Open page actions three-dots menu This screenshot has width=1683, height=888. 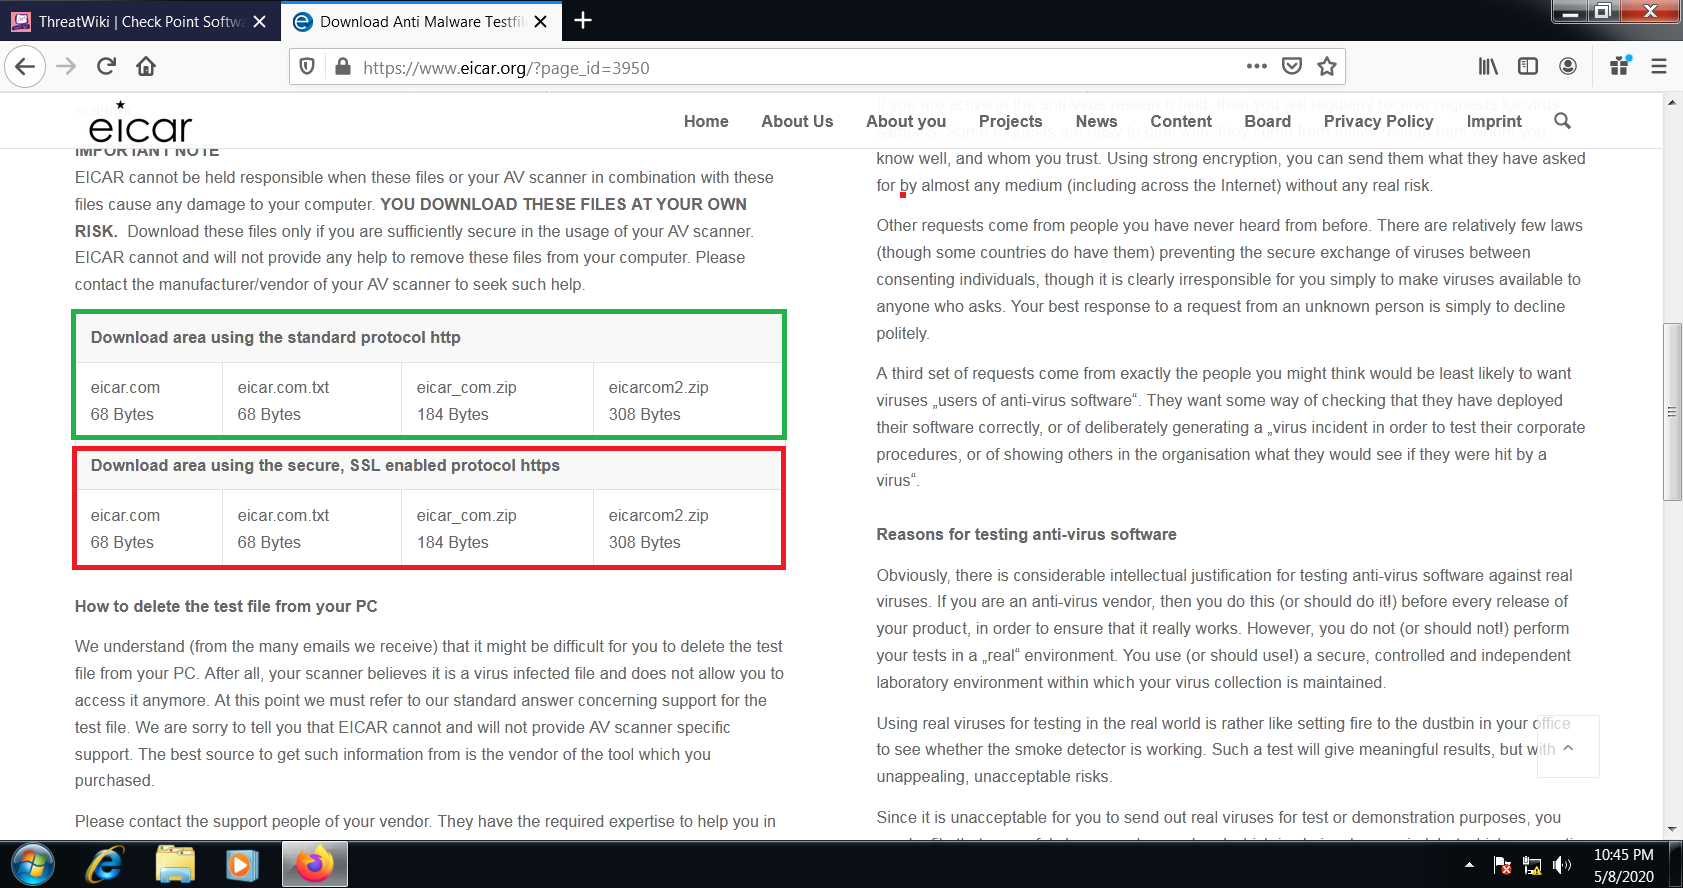point(1257,67)
